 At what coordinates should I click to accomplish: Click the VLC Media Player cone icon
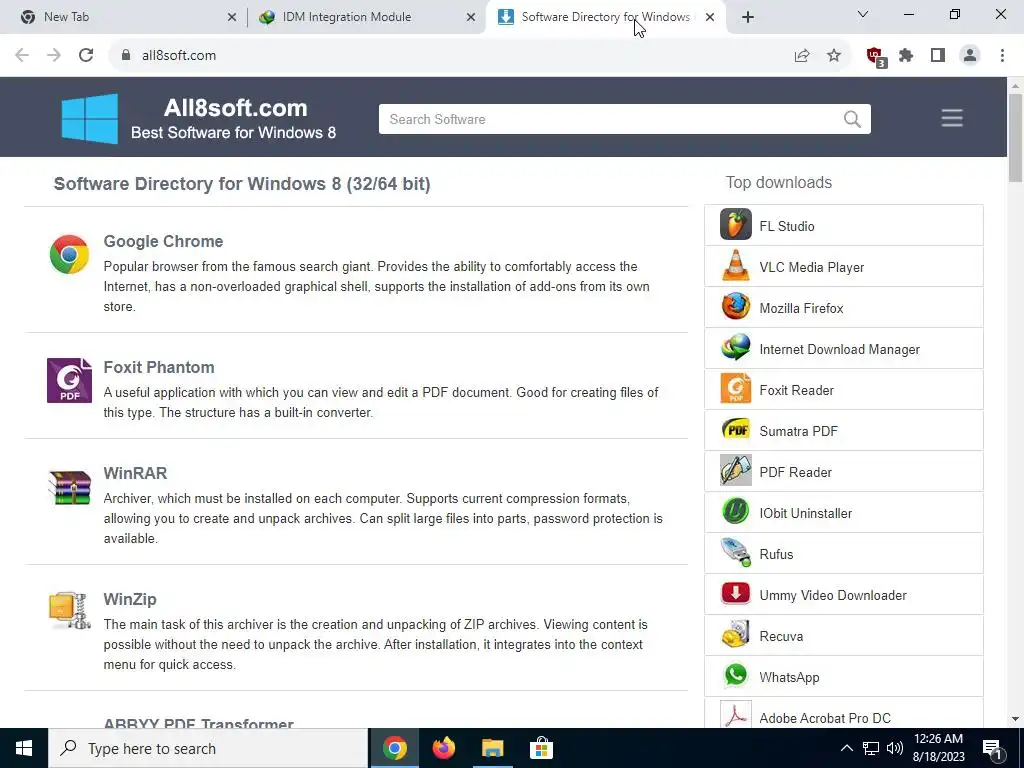point(735,266)
